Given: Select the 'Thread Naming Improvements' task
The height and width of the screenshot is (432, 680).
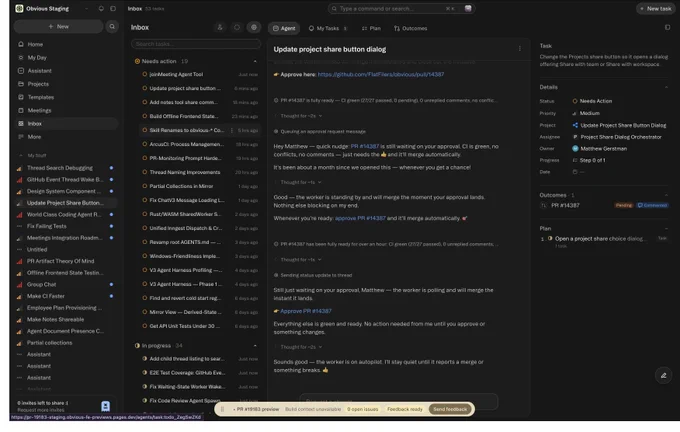Looking at the screenshot, I should pyautogui.click(x=200, y=172).
